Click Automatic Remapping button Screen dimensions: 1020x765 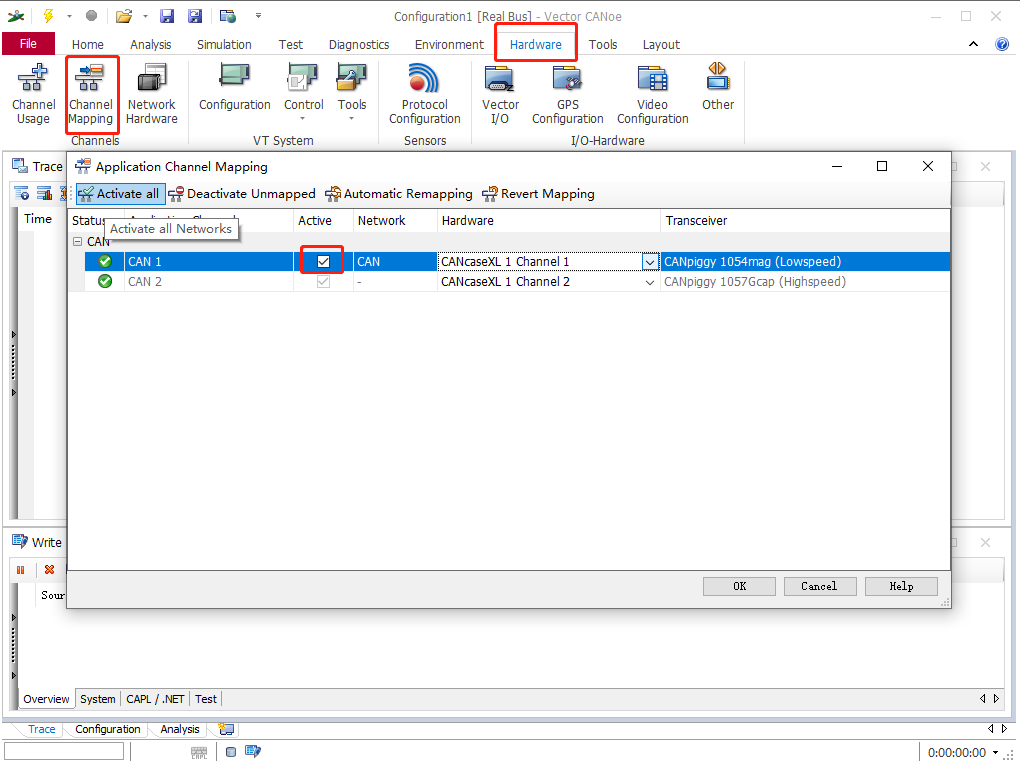(x=399, y=194)
